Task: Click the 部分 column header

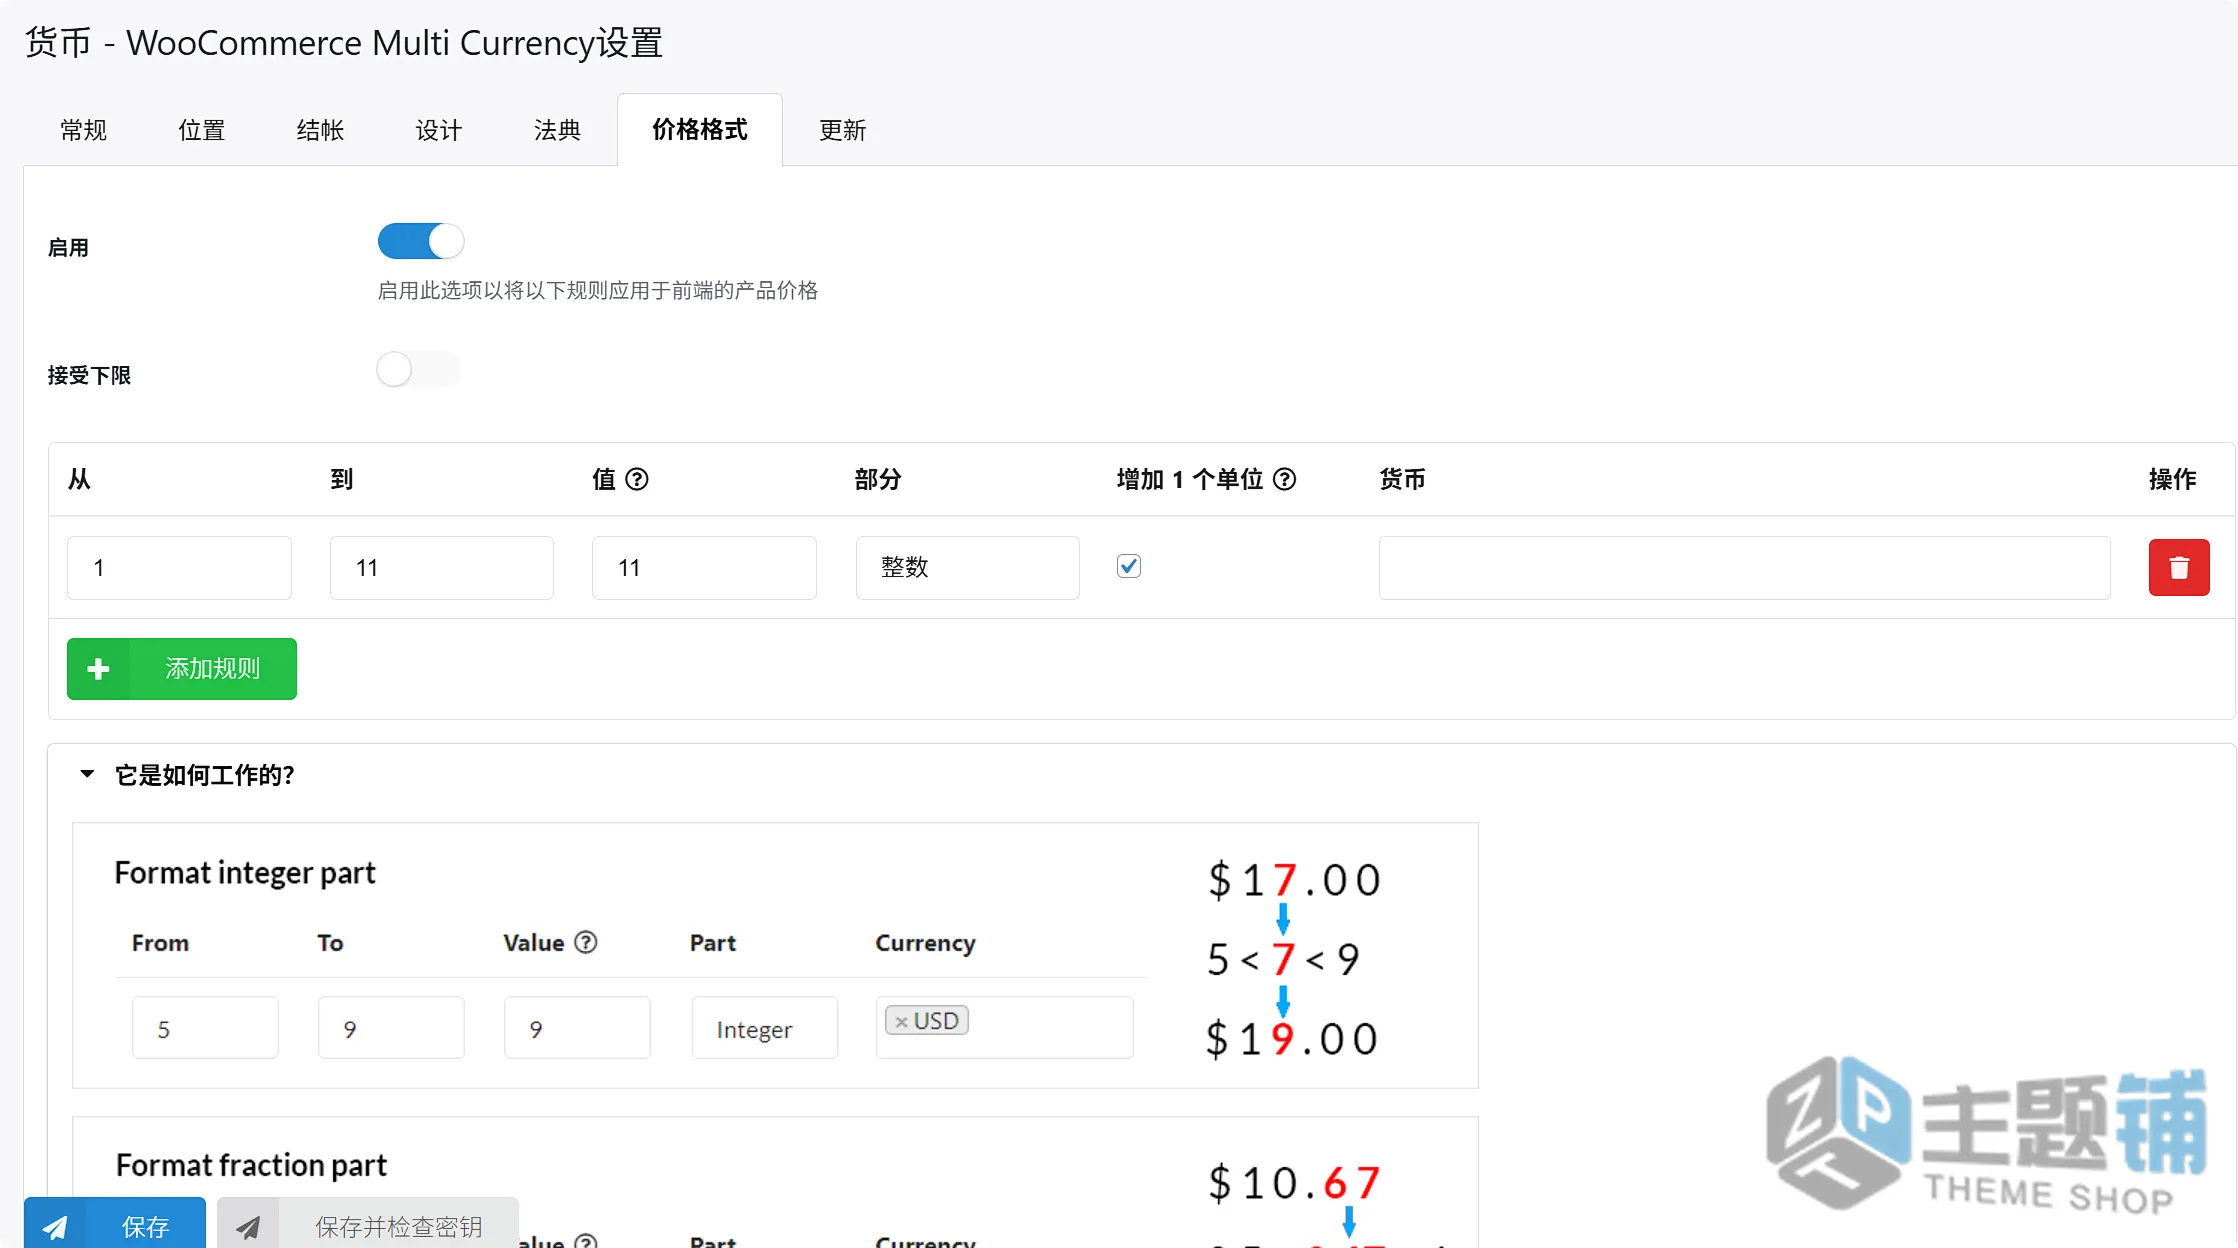Action: click(878, 479)
